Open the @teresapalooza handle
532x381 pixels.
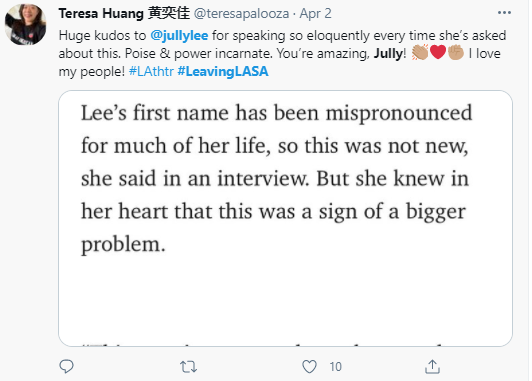coord(241,14)
